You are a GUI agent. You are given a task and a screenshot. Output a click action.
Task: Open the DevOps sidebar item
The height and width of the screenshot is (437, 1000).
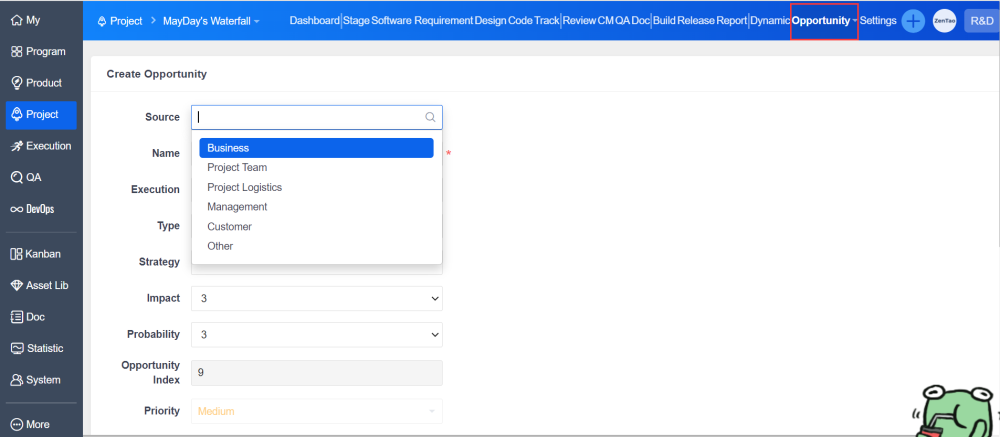(33, 209)
